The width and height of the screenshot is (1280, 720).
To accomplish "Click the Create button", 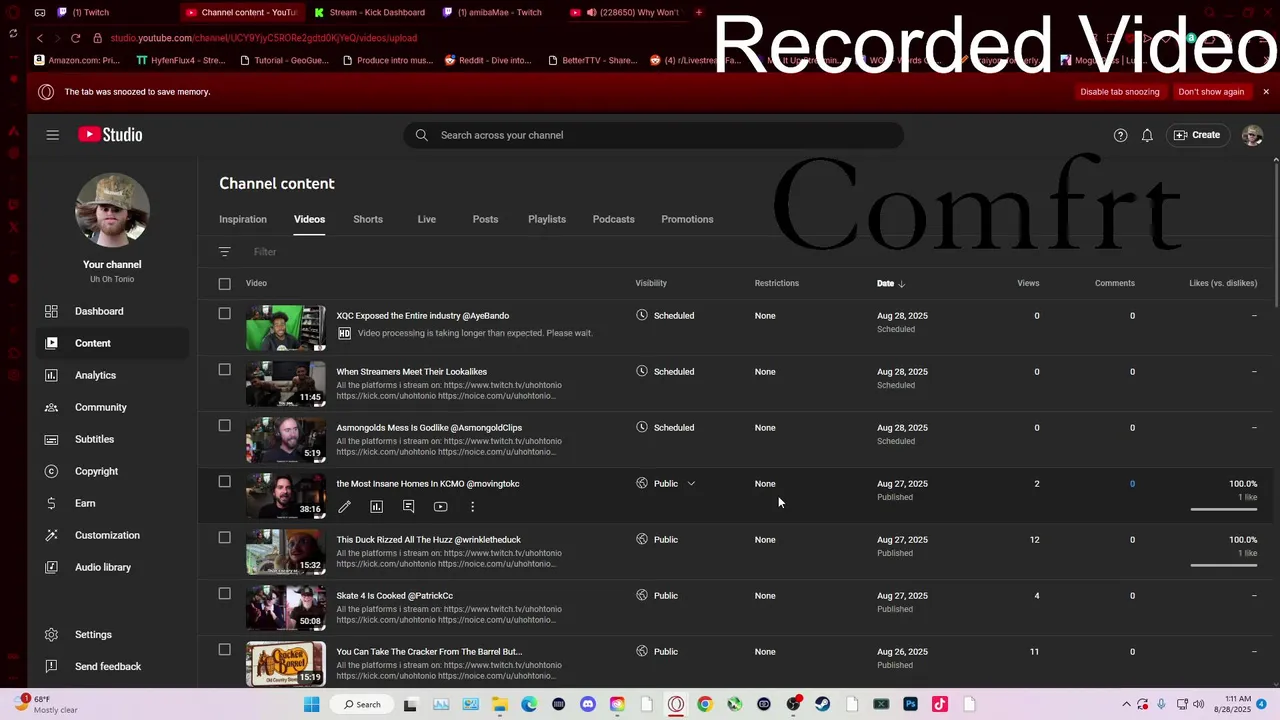I will [x=1197, y=135].
